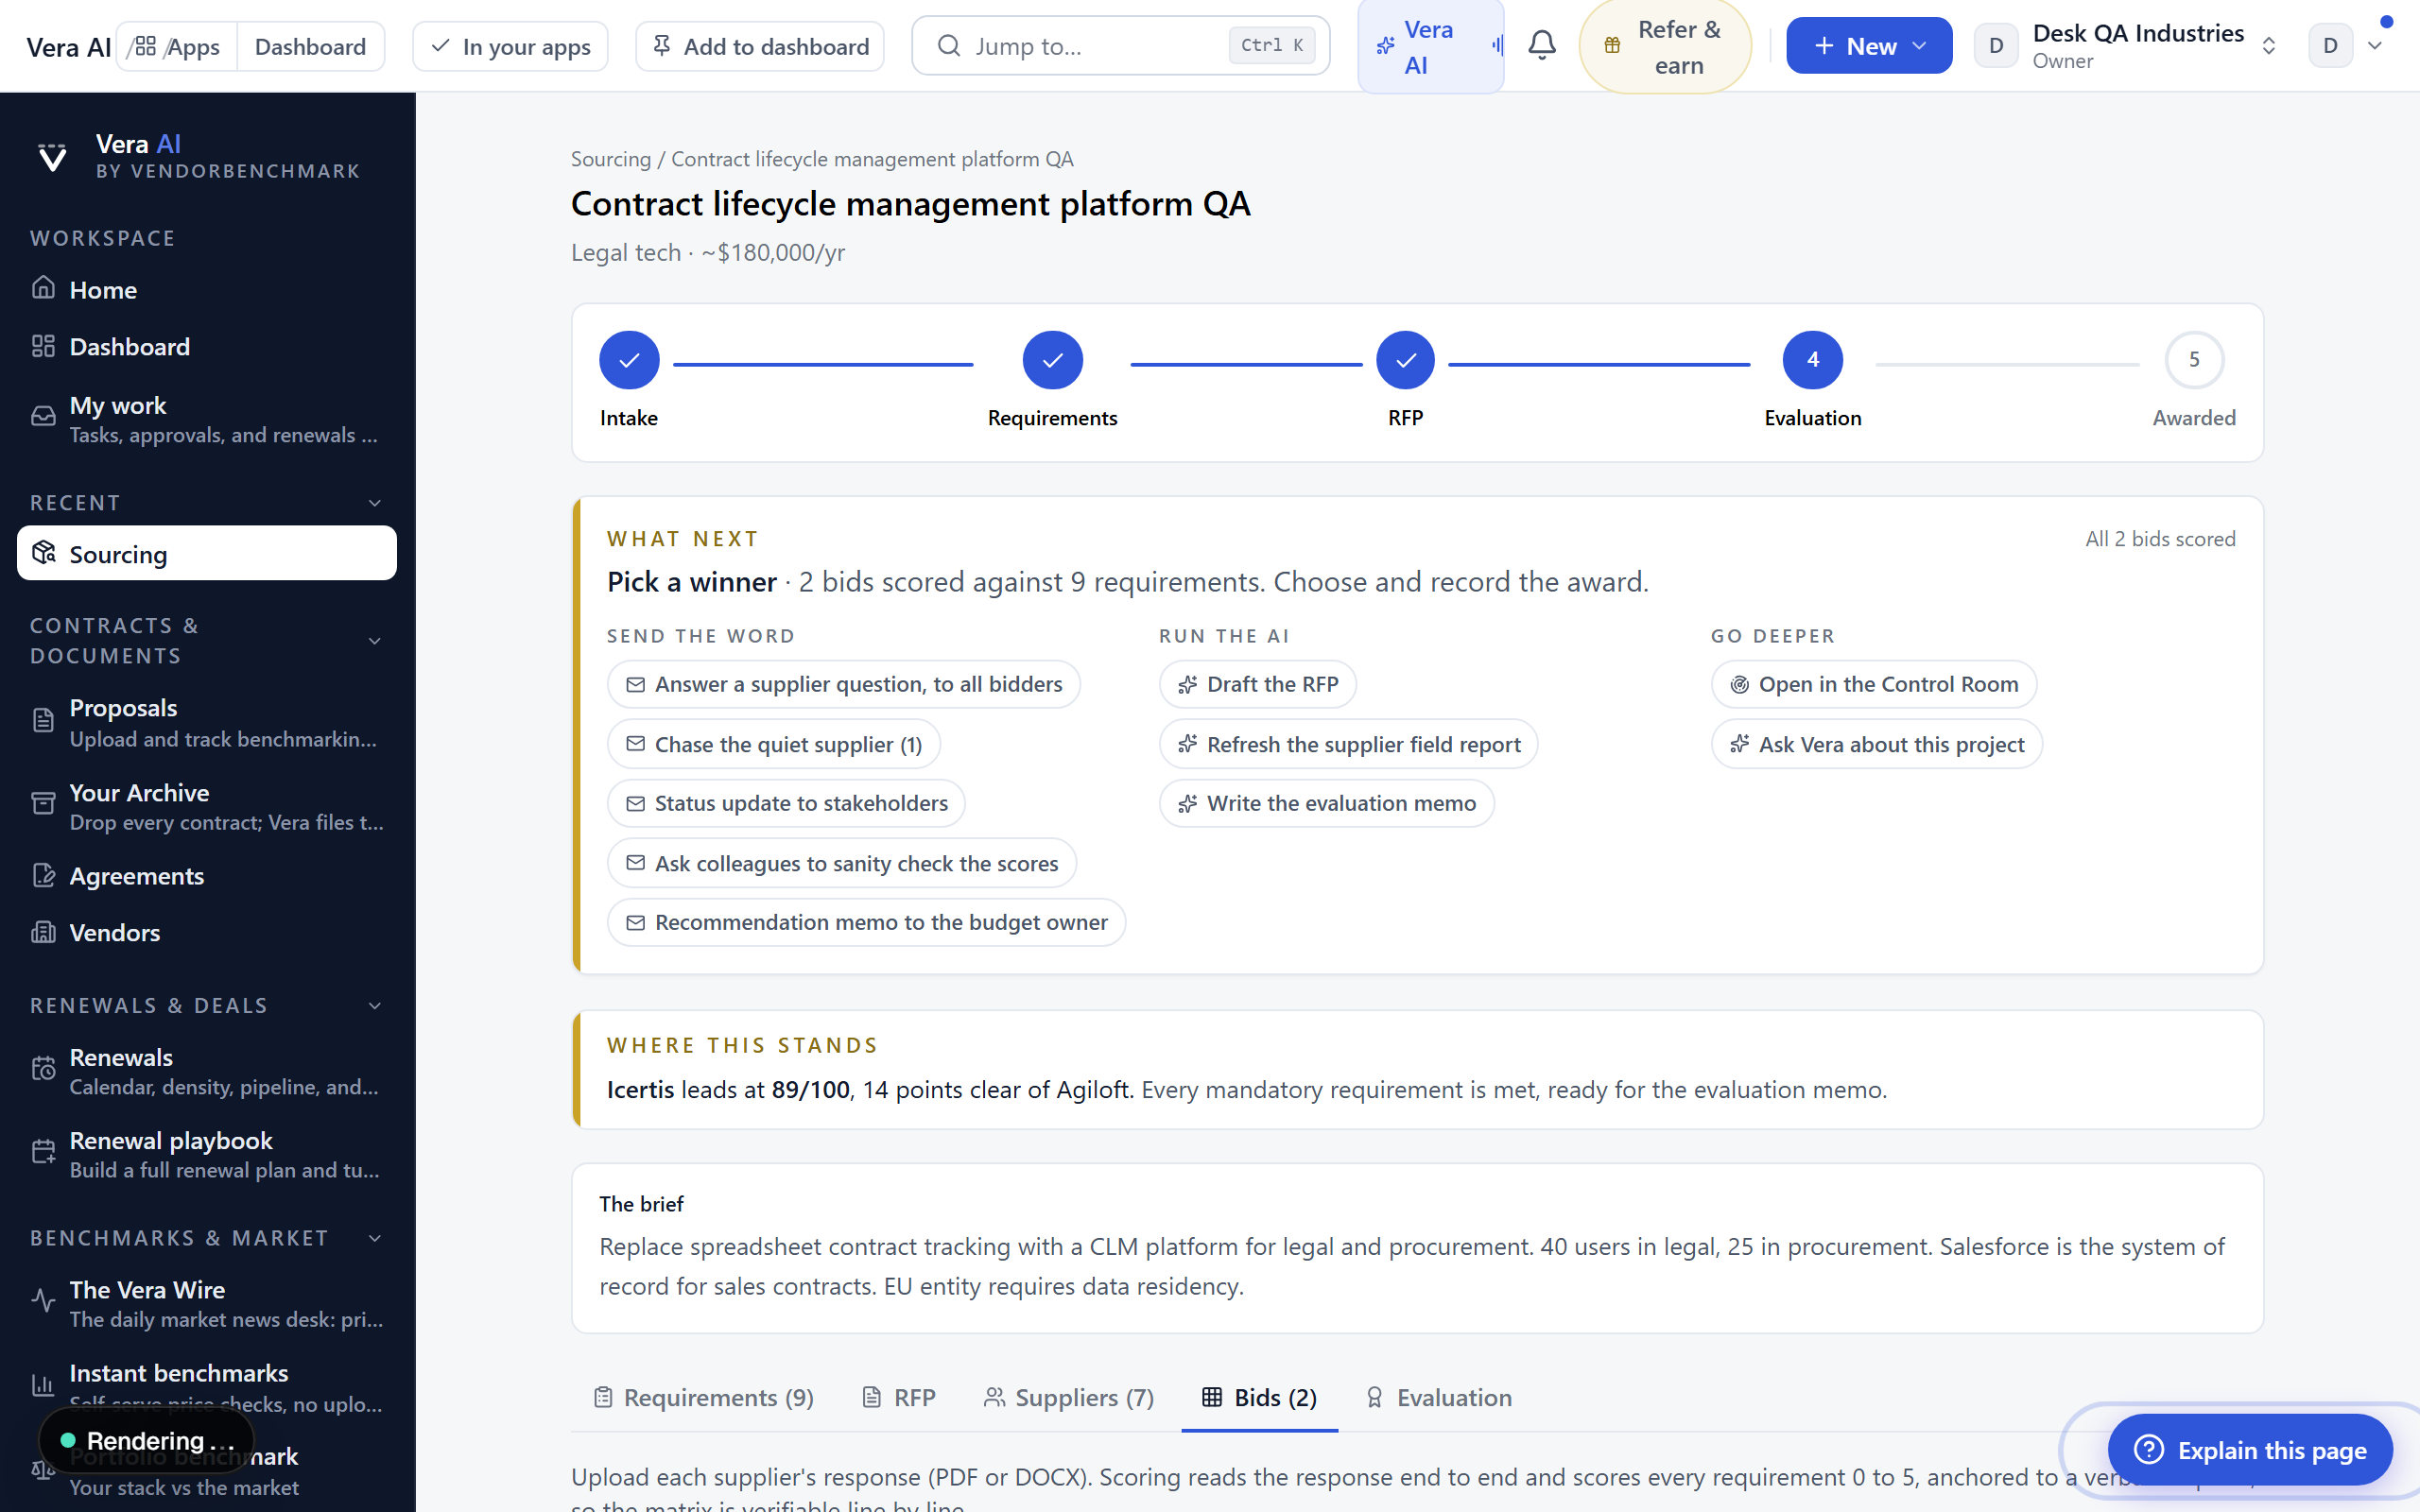Collapse the Recent section
This screenshot has width=2420, height=1512.
(x=375, y=503)
